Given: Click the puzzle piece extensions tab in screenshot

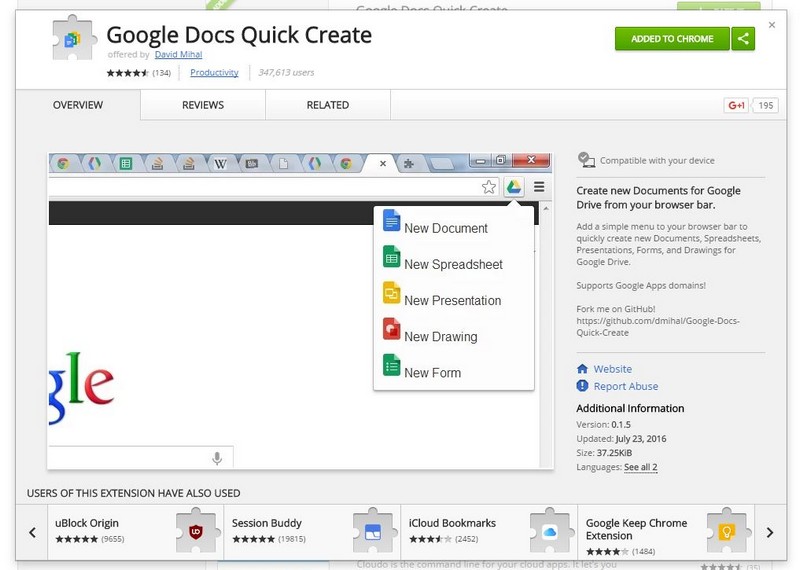Looking at the screenshot, I should point(409,164).
